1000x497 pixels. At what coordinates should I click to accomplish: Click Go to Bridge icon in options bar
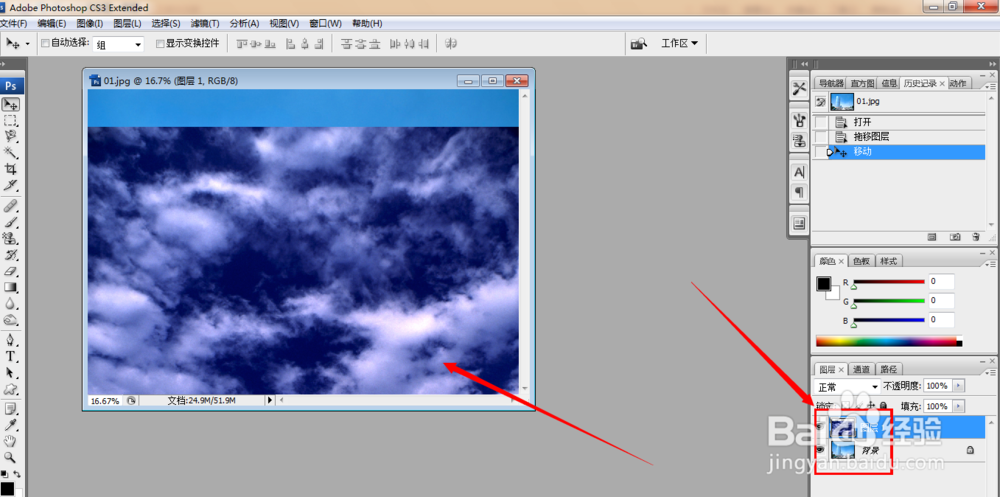click(638, 43)
